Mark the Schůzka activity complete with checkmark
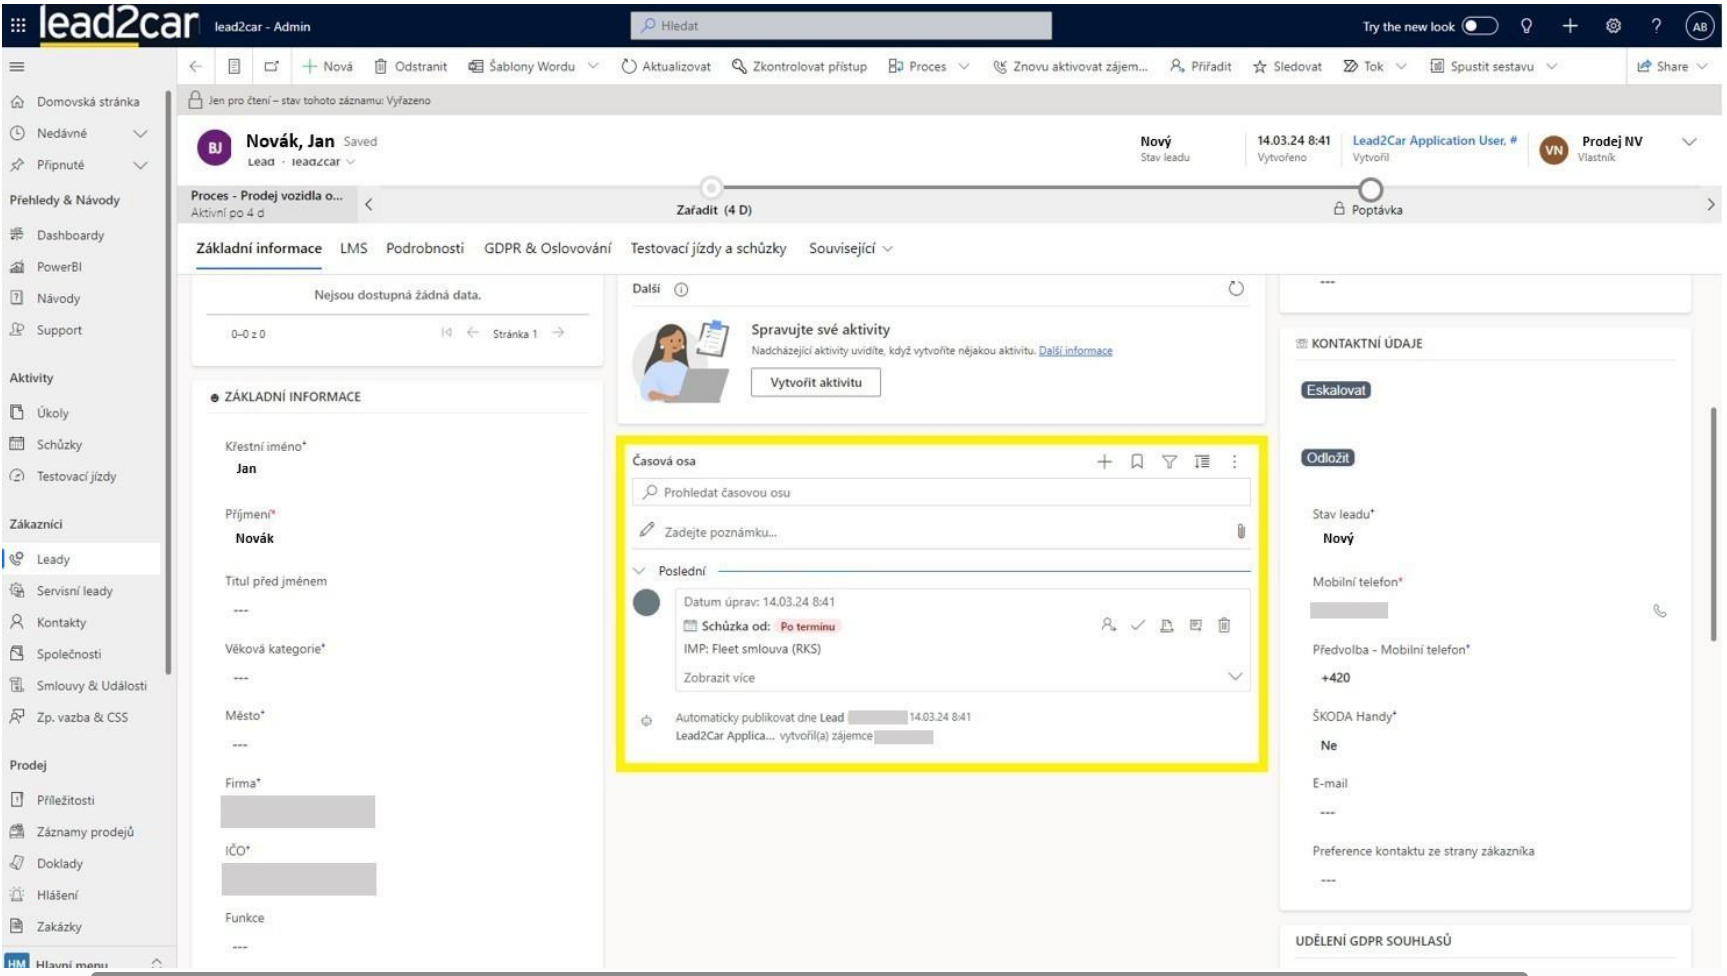The width and height of the screenshot is (1727, 976). click(x=1137, y=625)
